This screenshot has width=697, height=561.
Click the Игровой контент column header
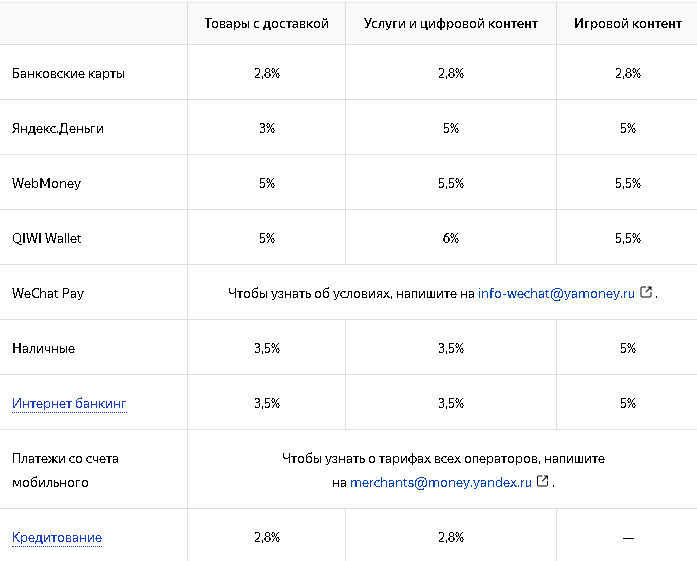[627, 23]
